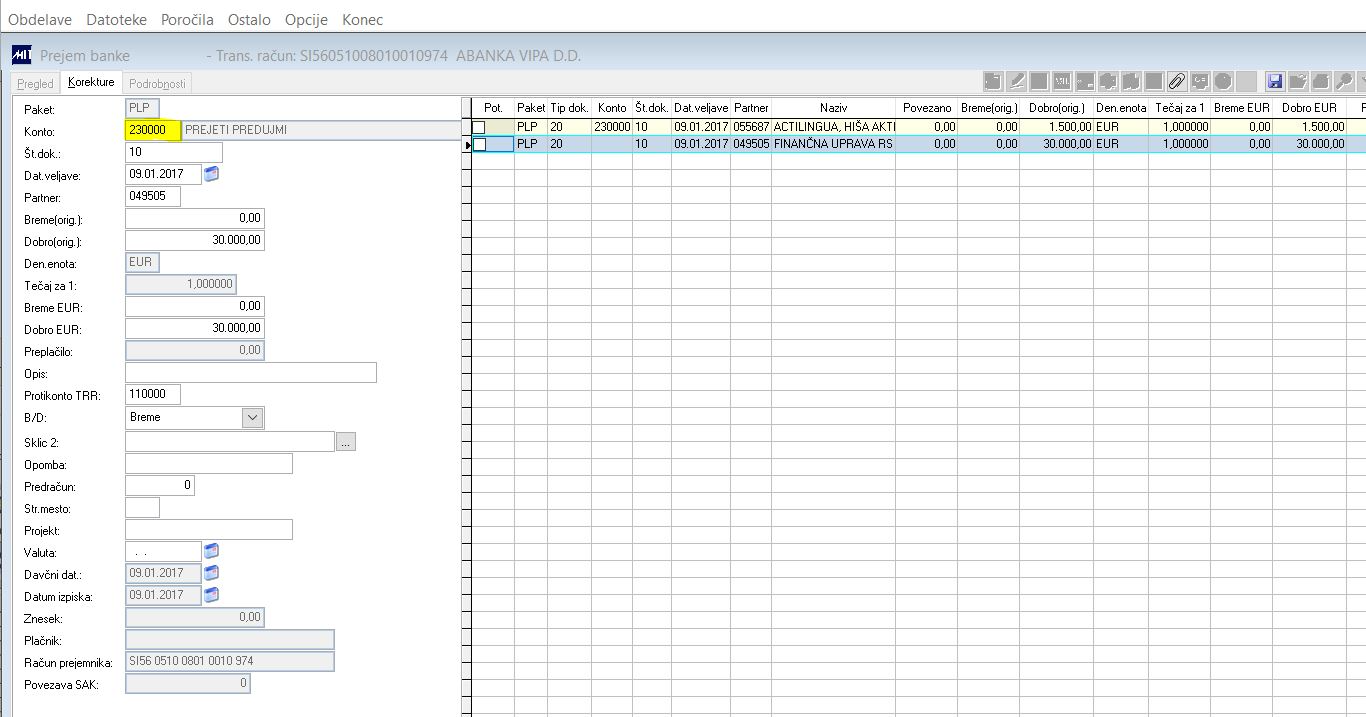Viewport: 1366px width, 717px height.
Task: Click the Konto field containing 230000
Action: (x=152, y=130)
